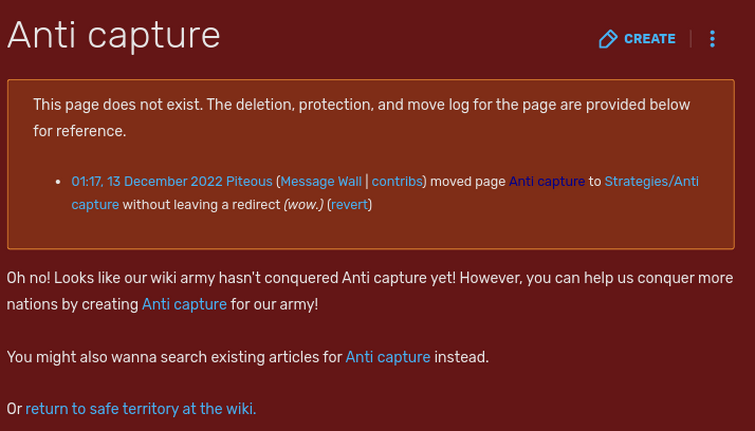Click the CREATE button label
This screenshot has height=431, width=755.
pyautogui.click(x=650, y=39)
